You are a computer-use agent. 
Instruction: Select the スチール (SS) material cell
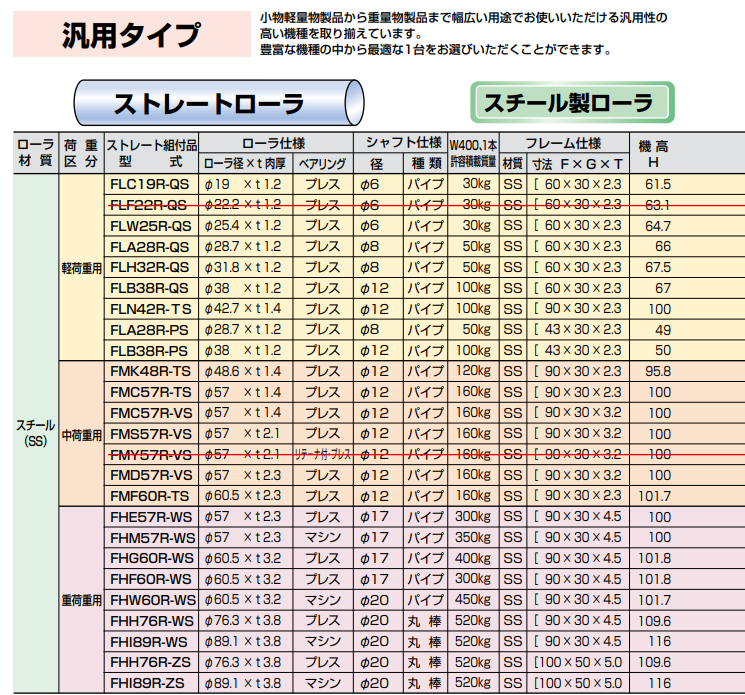click(36, 434)
